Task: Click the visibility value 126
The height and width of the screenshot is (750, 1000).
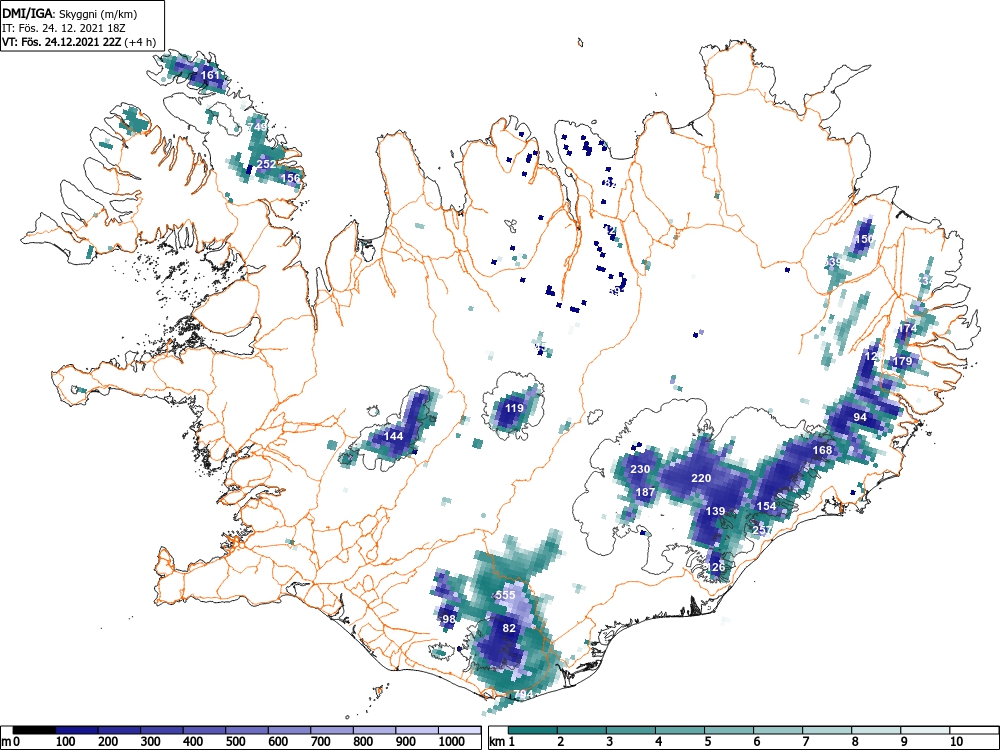Action: (x=716, y=567)
